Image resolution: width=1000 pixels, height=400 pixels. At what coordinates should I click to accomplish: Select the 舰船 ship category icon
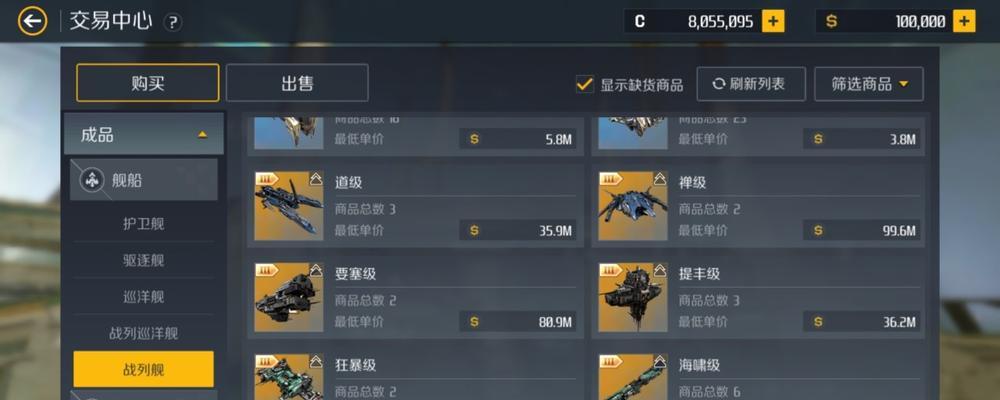[92, 181]
